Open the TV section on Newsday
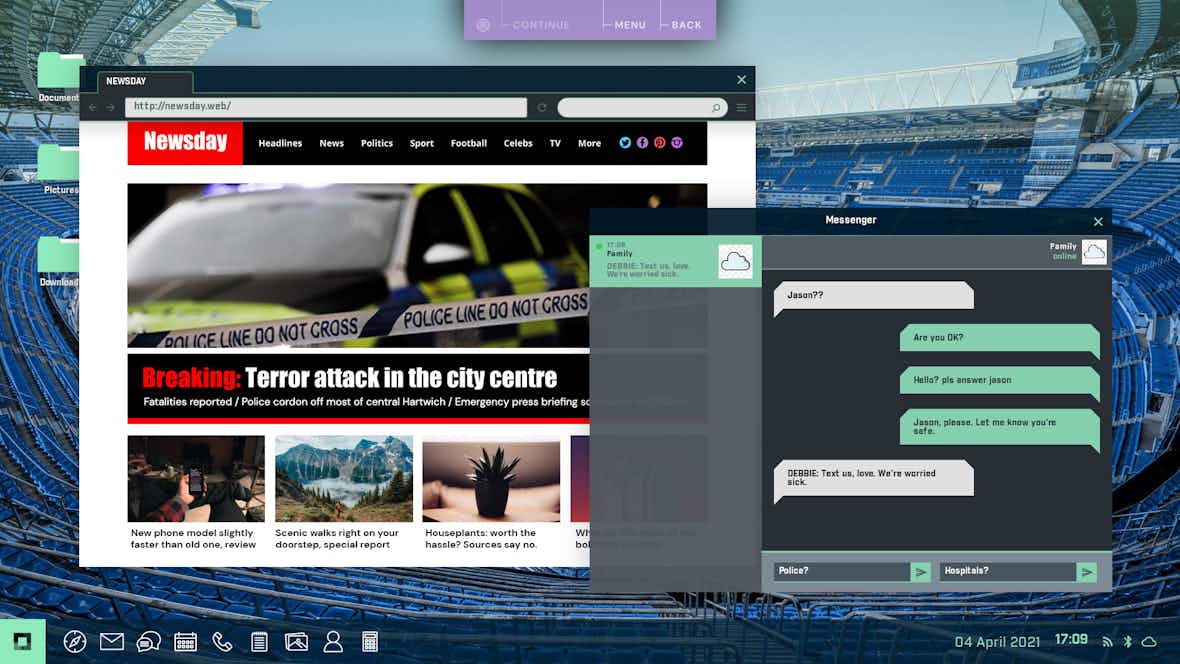Image resolution: width=1180 pixels, height=664 pixels. coord(555,143)
